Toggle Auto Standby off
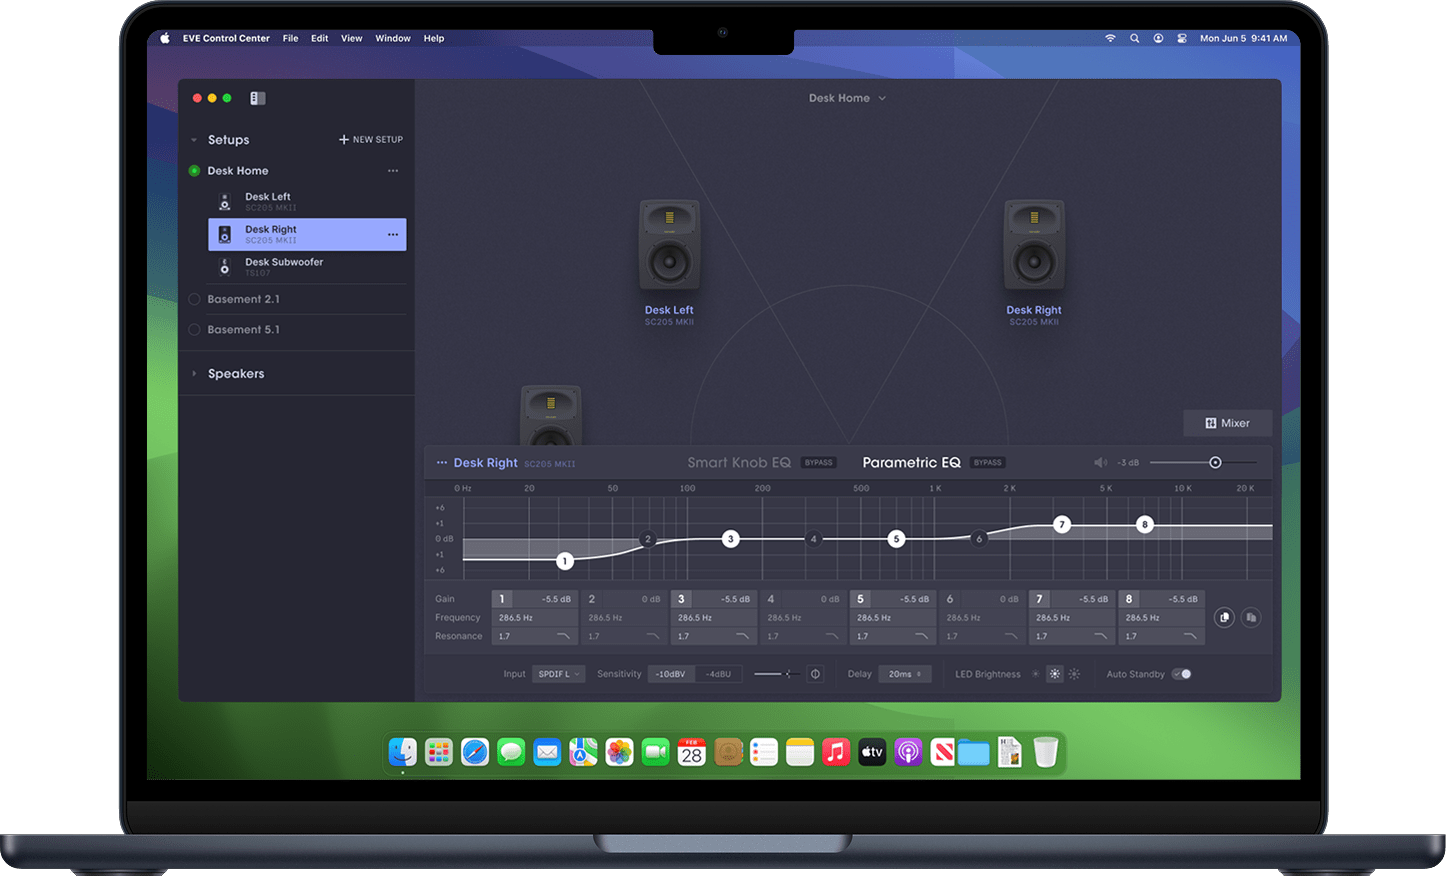Image resolution: width=1446 pixels, height=876 pixels. click(x=1181, y=674)
